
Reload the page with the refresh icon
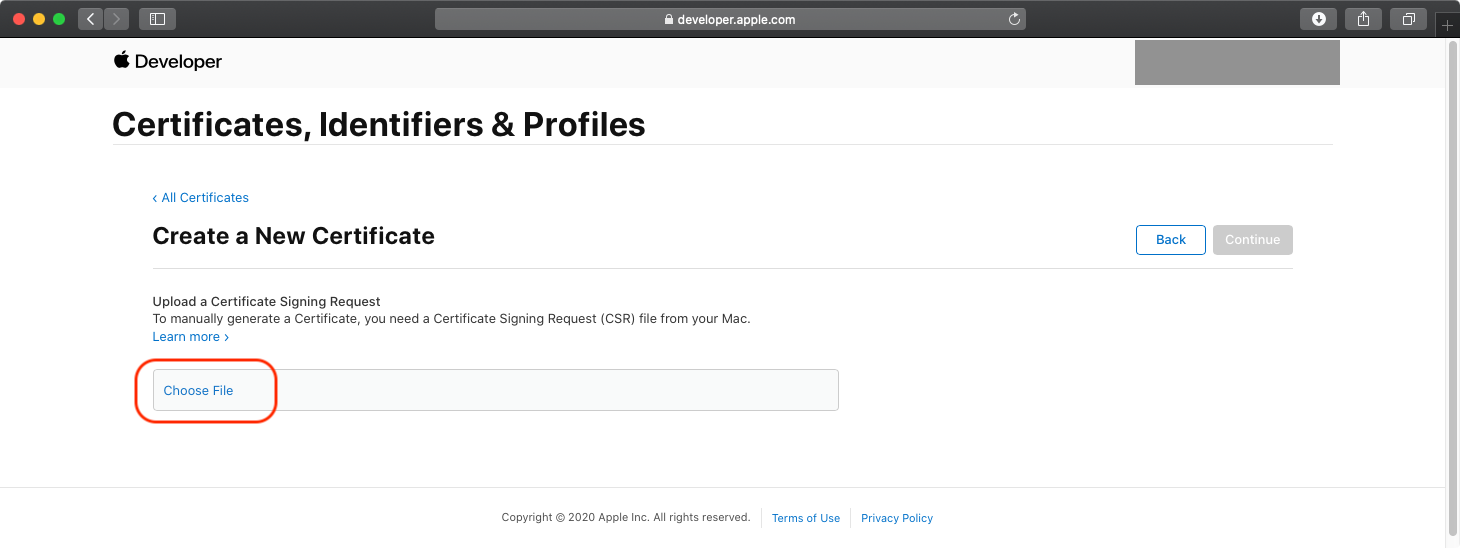[x=1014, y=19]
